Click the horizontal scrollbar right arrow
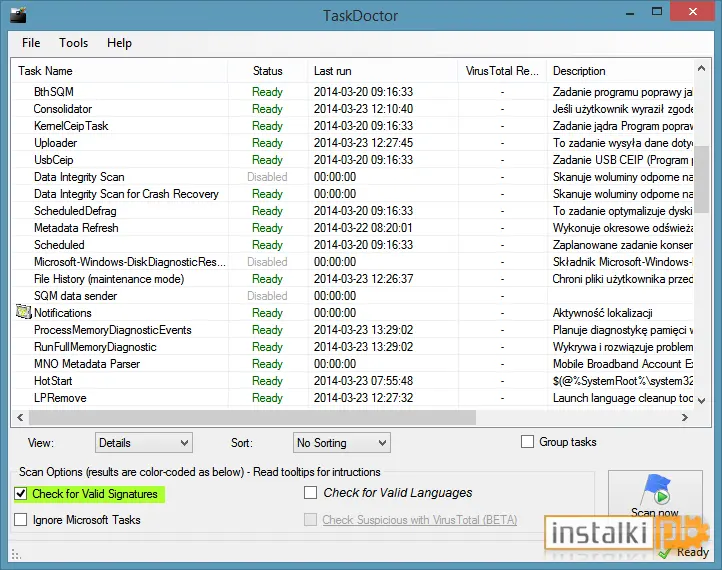This screenshot has width=722, height=570. tap(685, 417)
